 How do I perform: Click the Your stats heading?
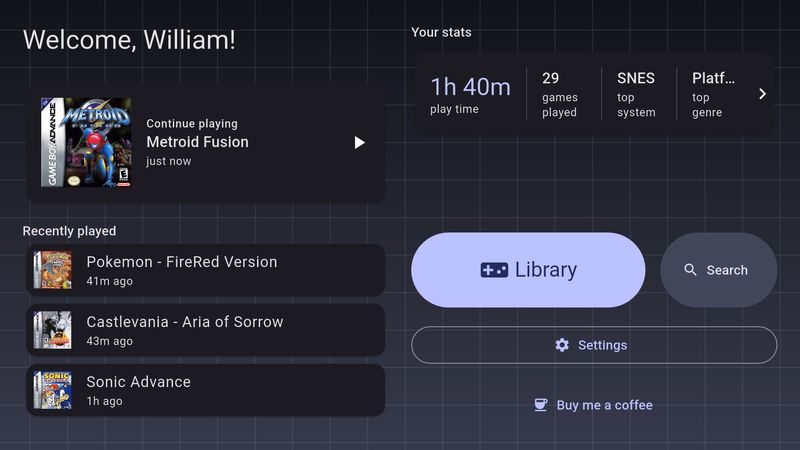tap(441, 32)
